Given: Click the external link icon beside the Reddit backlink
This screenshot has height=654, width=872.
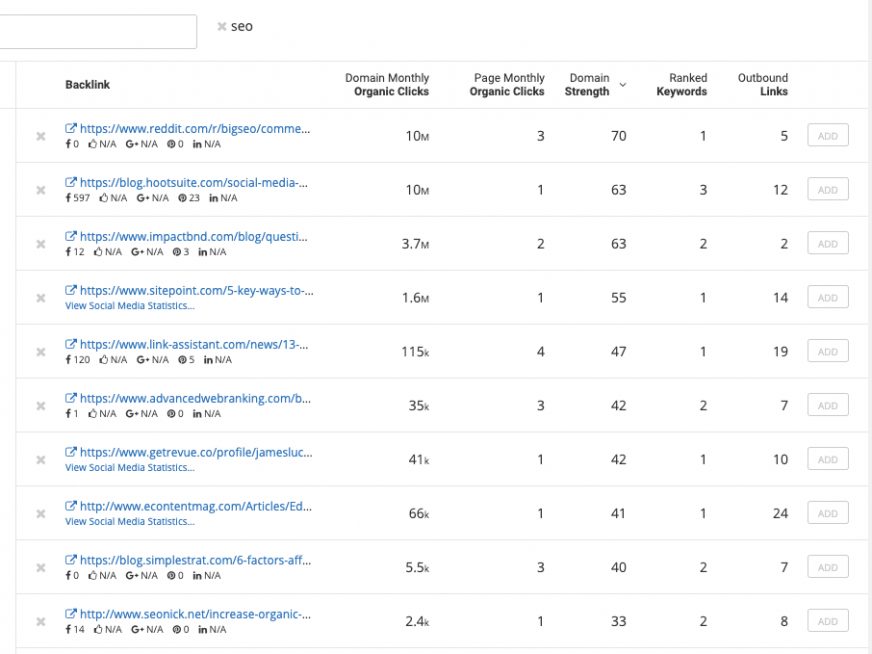Looking at the screenshot, I should [69, 128].
